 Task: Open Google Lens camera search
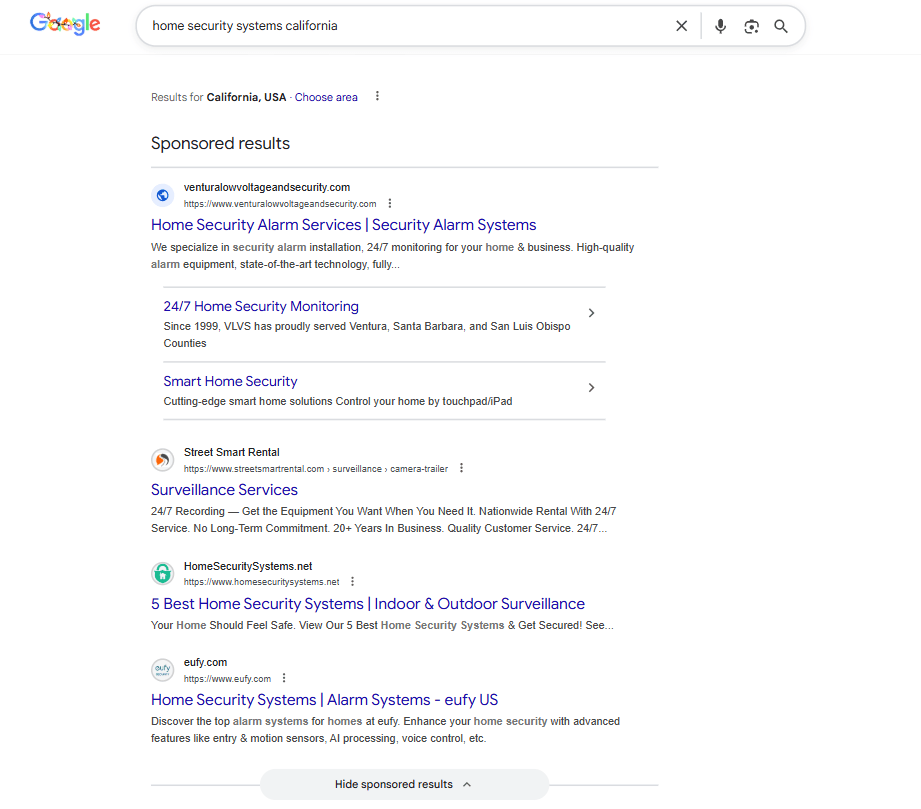coord(751,26)
